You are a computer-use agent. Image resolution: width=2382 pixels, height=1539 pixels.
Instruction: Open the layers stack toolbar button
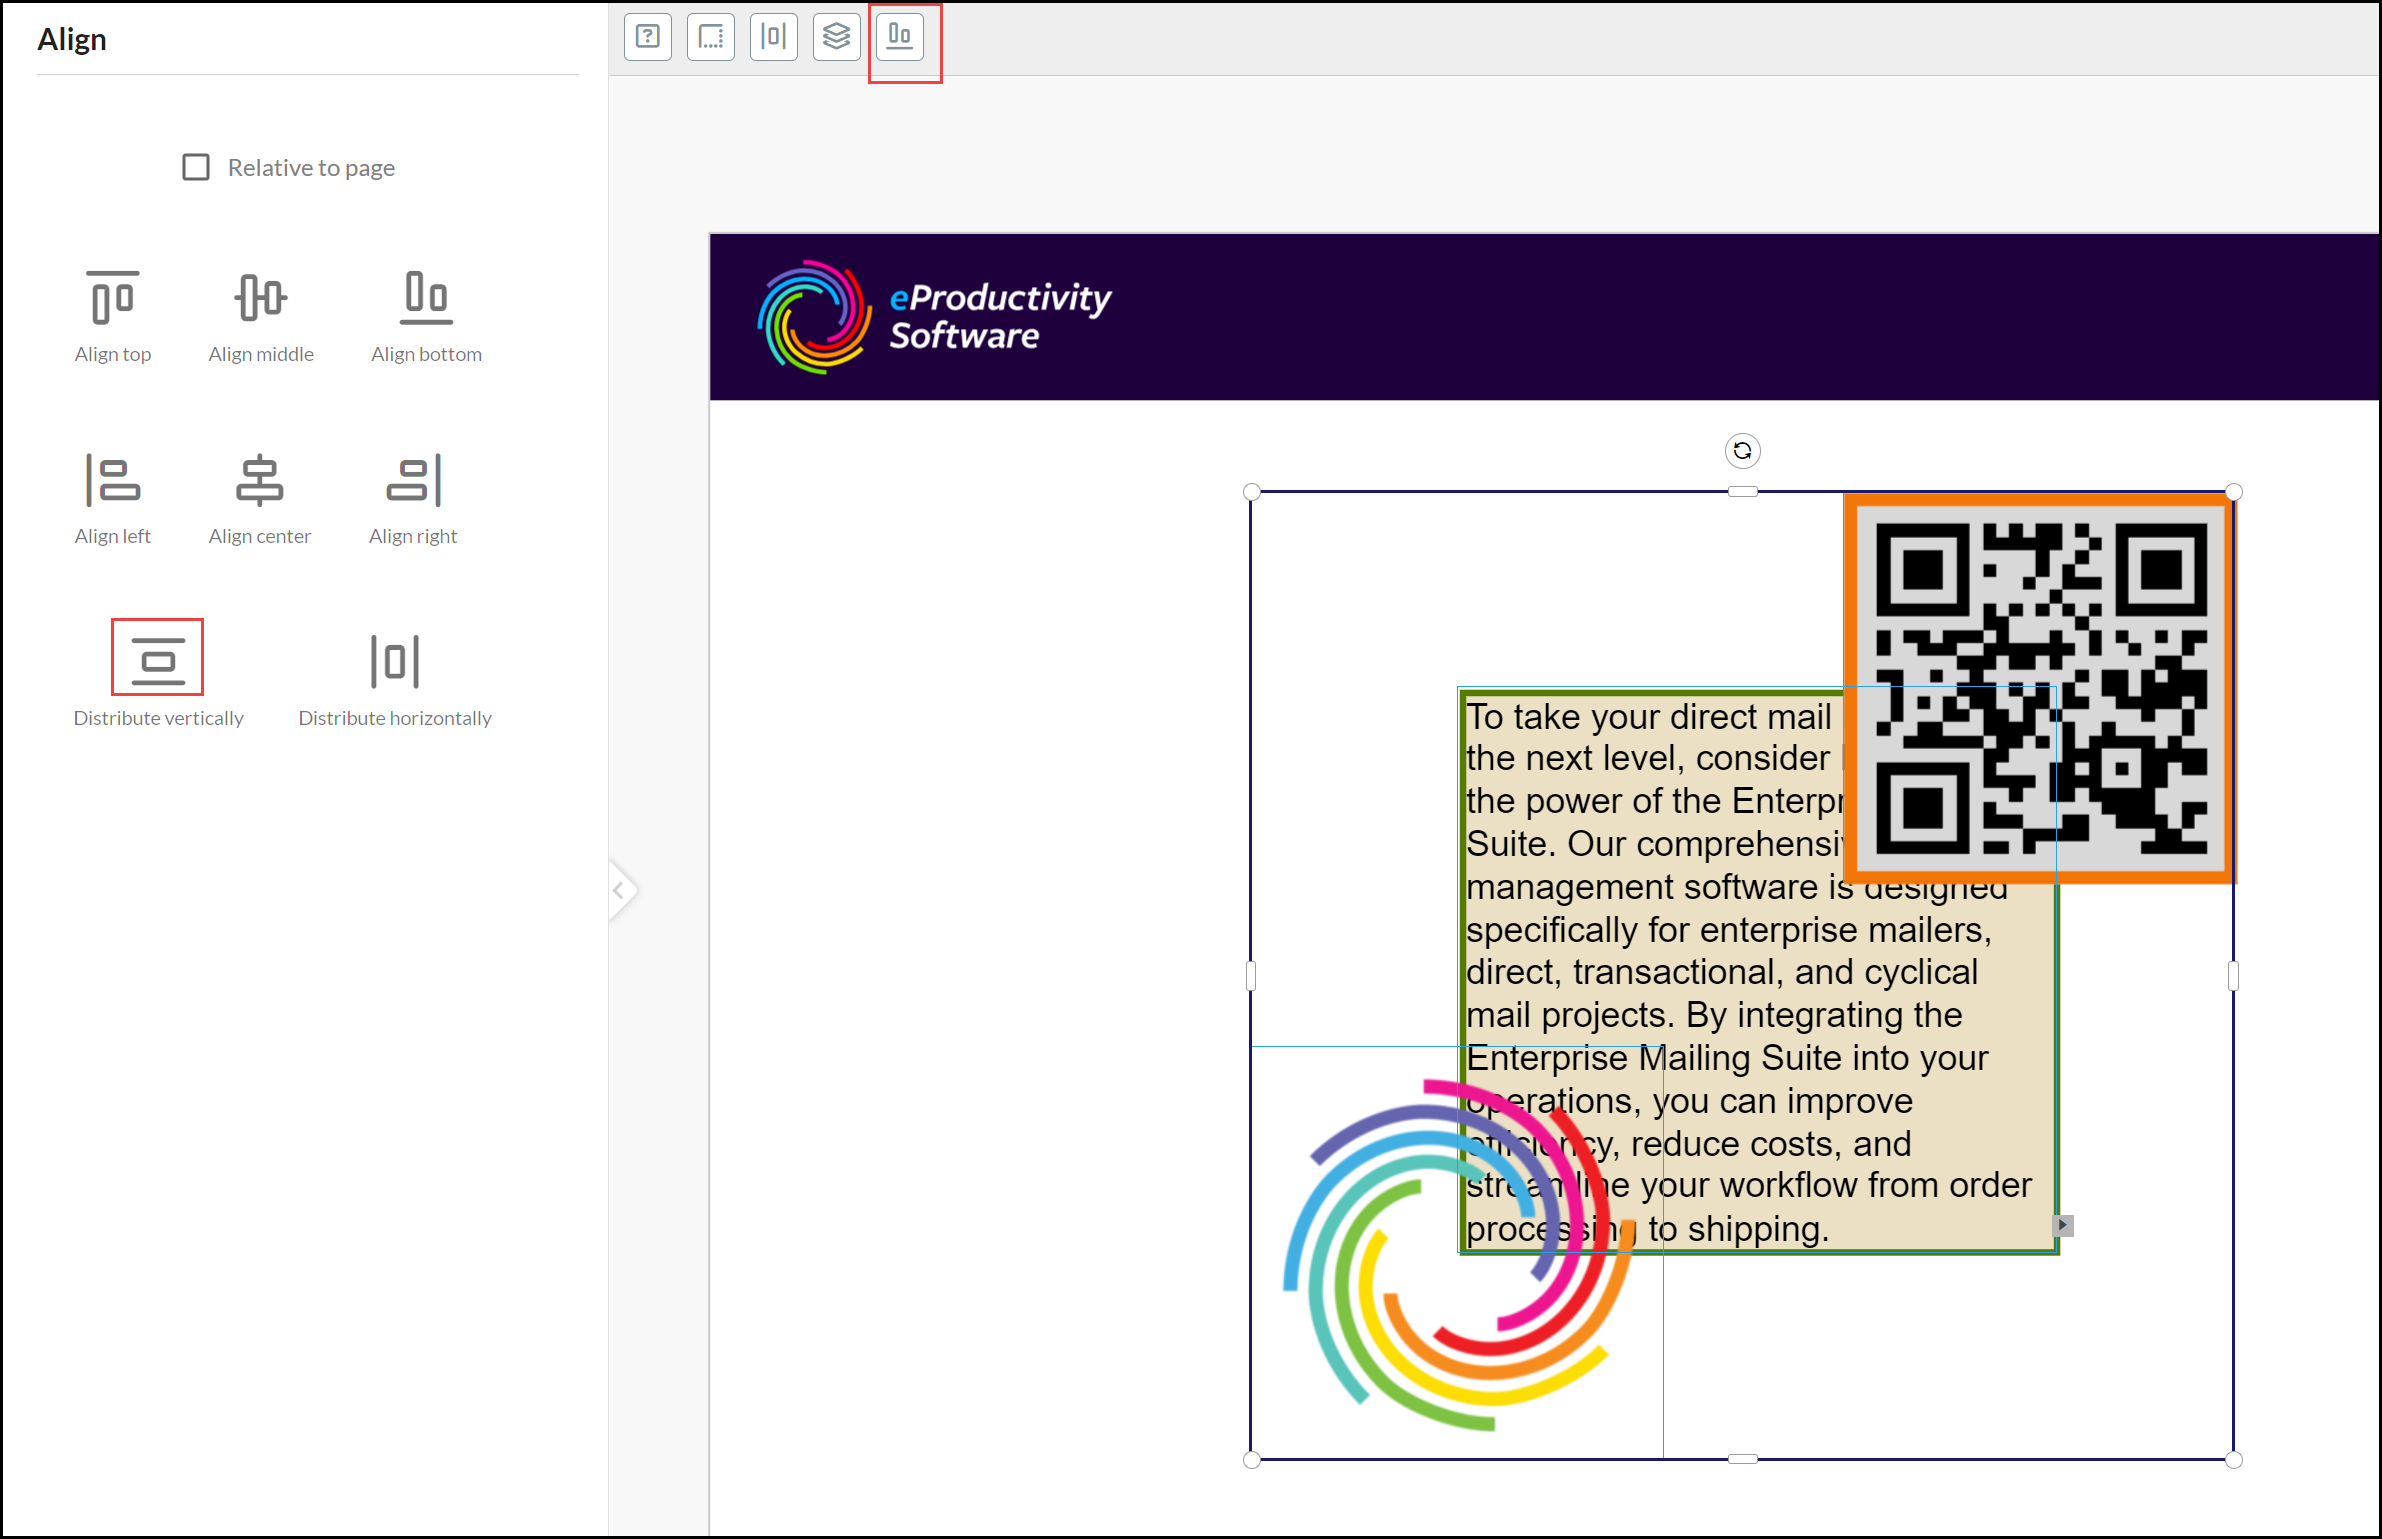[x=837, y=37]
